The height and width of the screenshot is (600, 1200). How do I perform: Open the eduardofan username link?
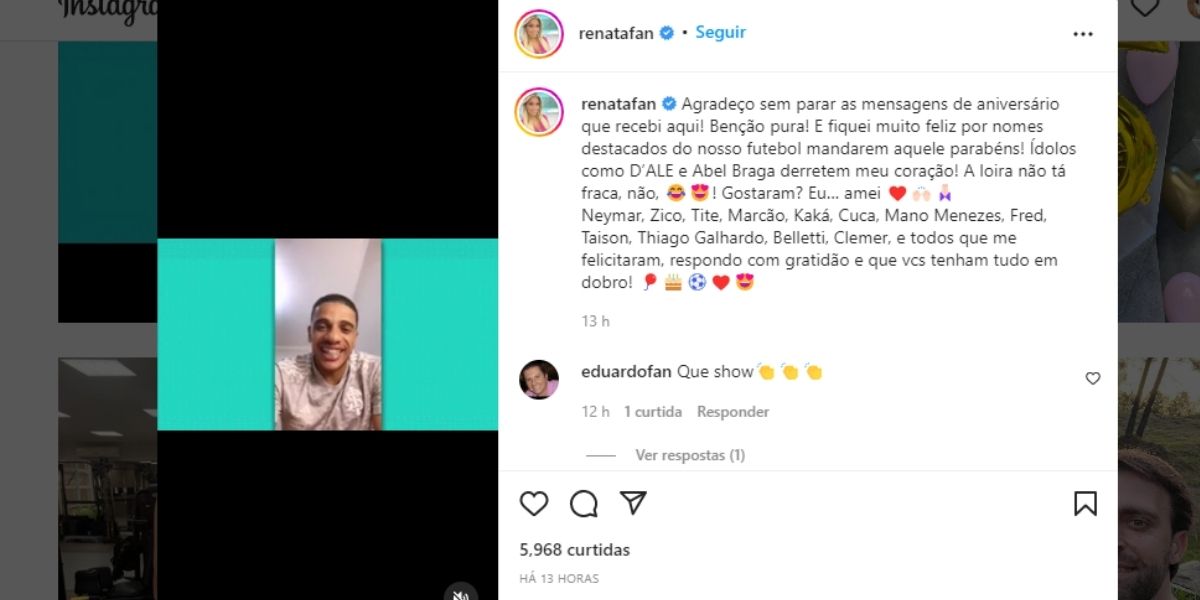pos(627,372)
